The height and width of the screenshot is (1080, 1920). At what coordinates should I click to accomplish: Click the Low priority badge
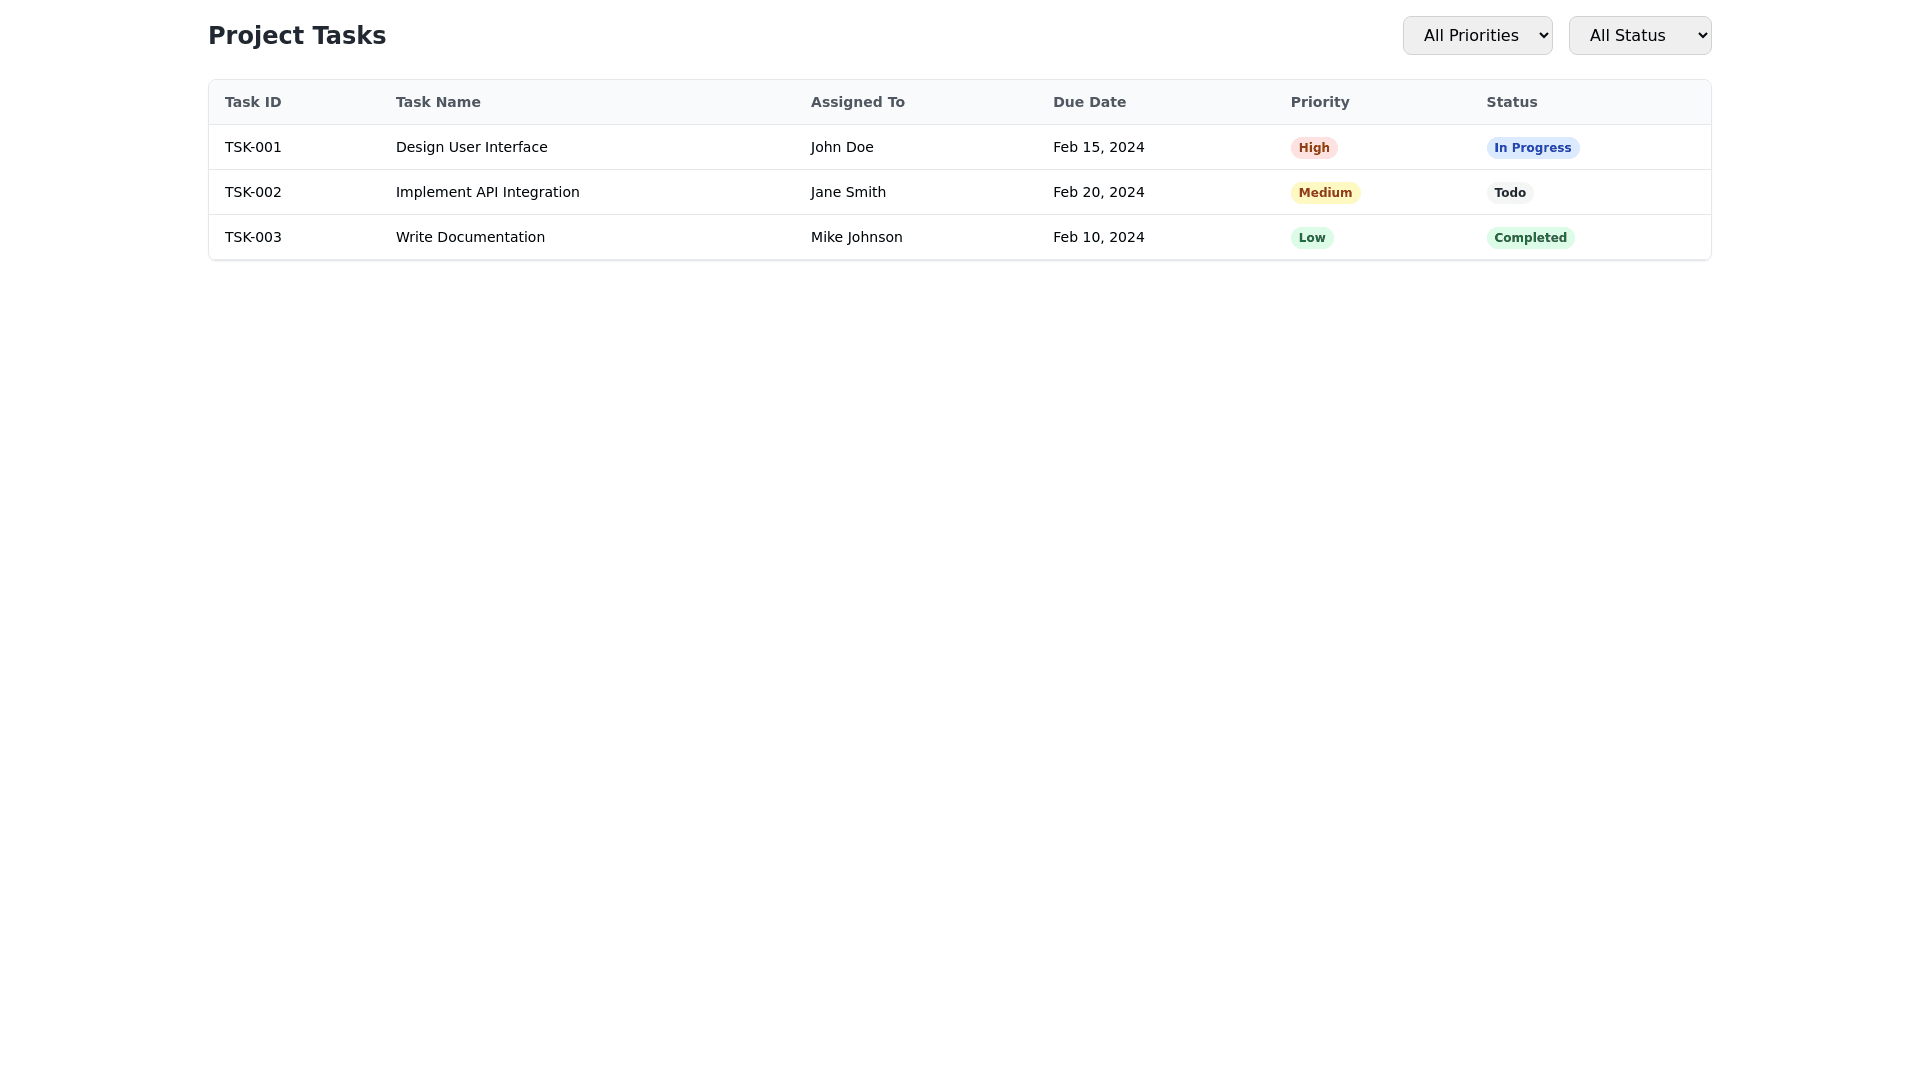click(1311, 238)
